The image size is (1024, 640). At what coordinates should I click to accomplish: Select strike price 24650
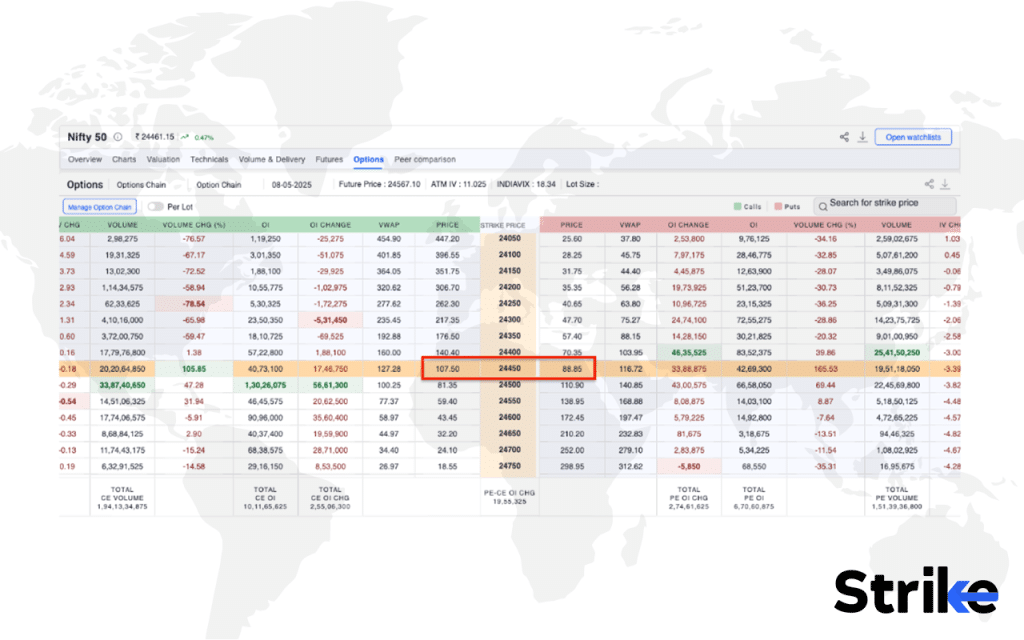coord(509,434)
